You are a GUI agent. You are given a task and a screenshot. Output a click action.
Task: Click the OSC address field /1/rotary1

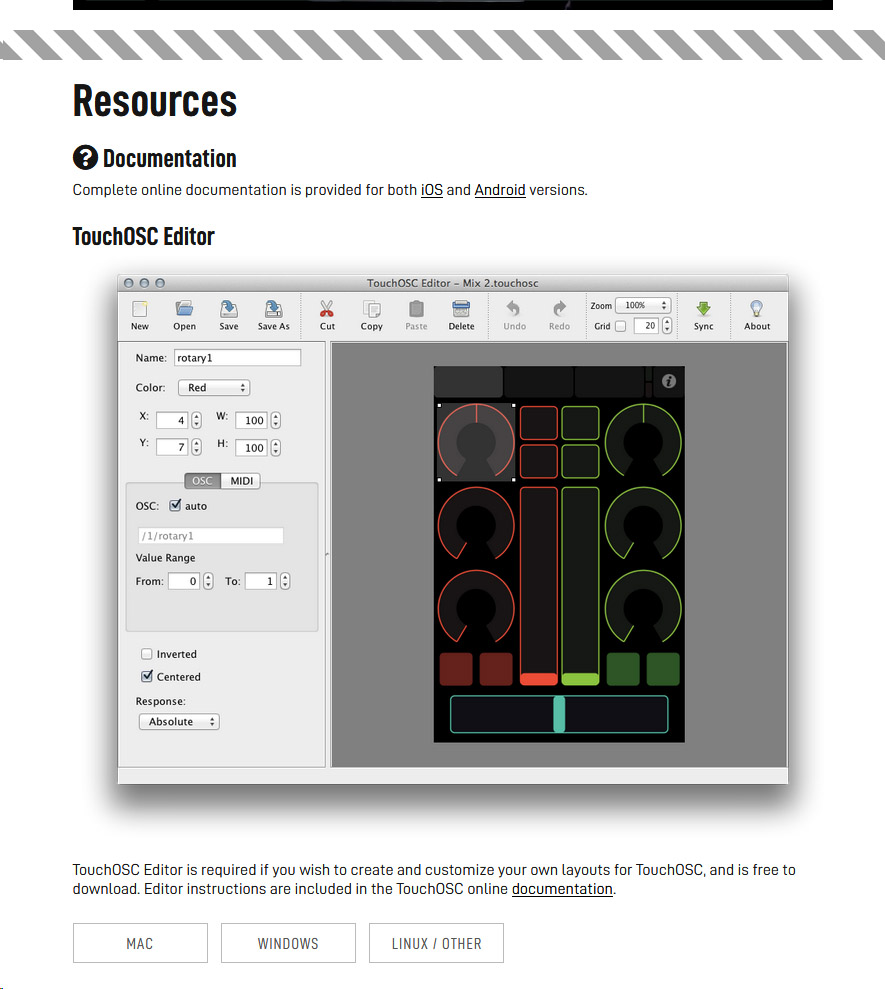[x=210, y=535]
